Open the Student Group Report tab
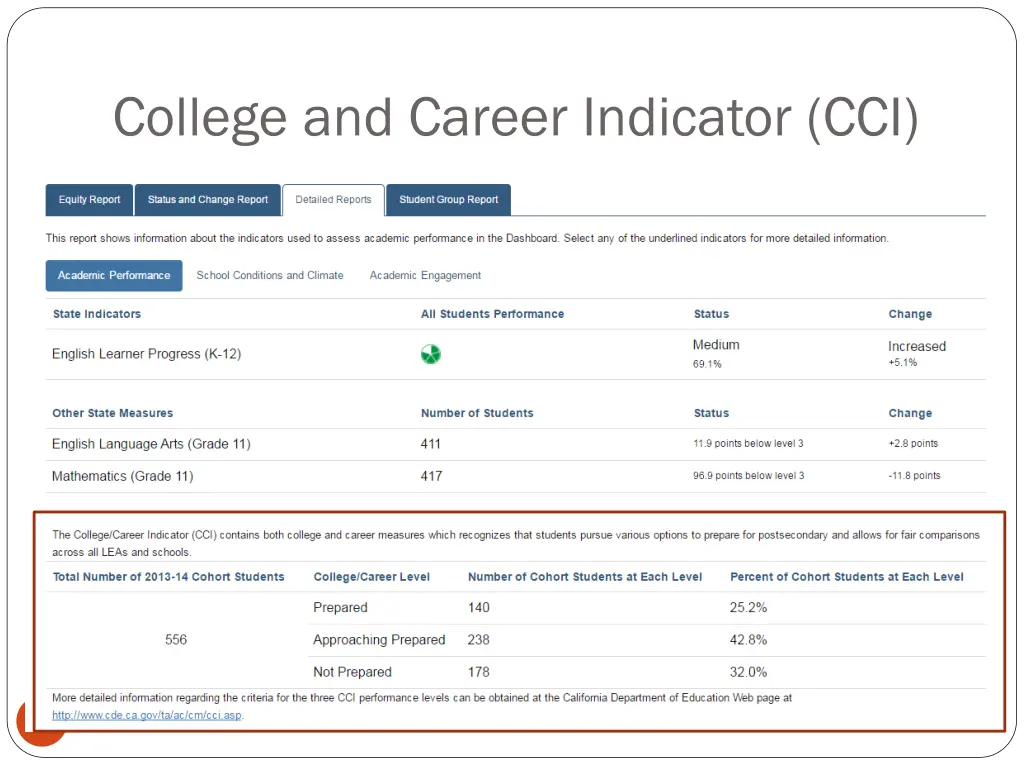Screen dimensions: 1024x768 [448, 200]
